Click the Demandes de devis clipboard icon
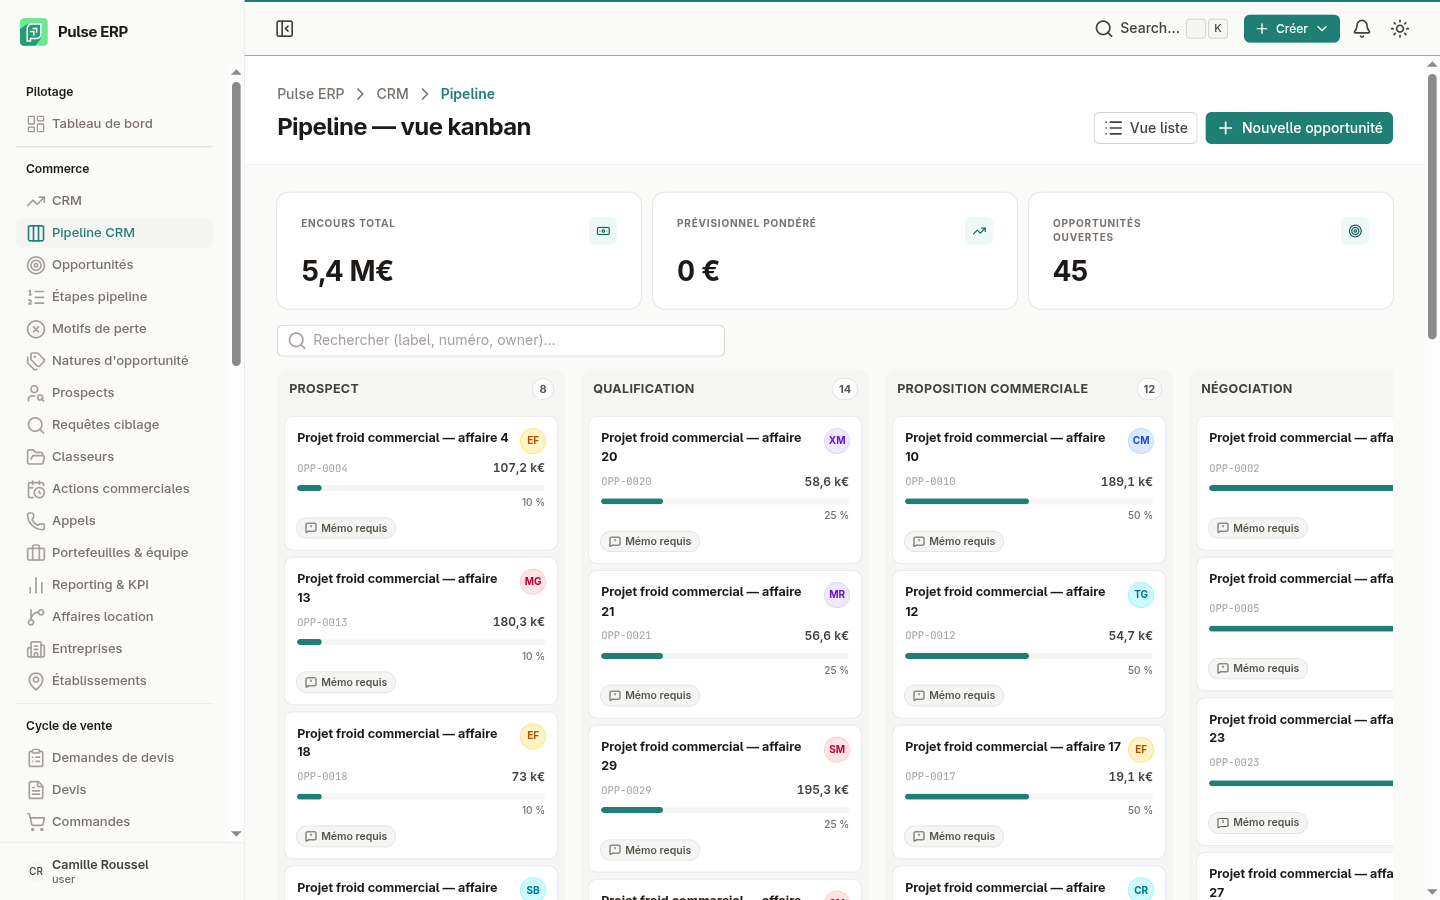This screenshot has width=1440, height=900. click(36, 758)
